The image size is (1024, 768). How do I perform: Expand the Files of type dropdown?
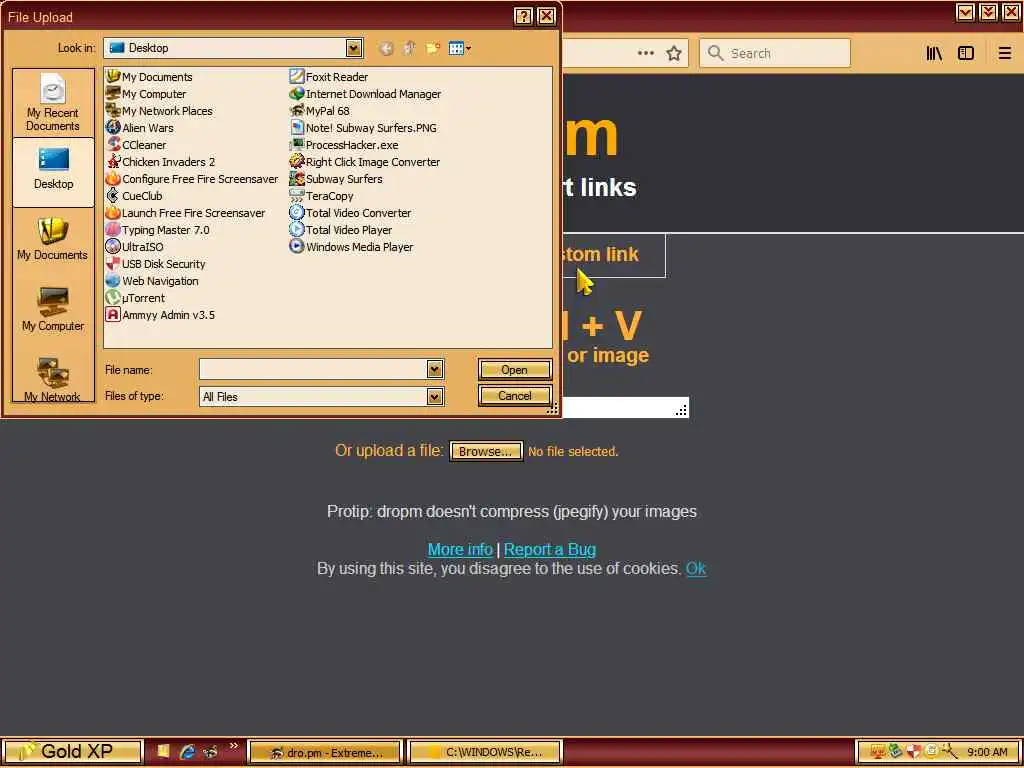[435, 396]
